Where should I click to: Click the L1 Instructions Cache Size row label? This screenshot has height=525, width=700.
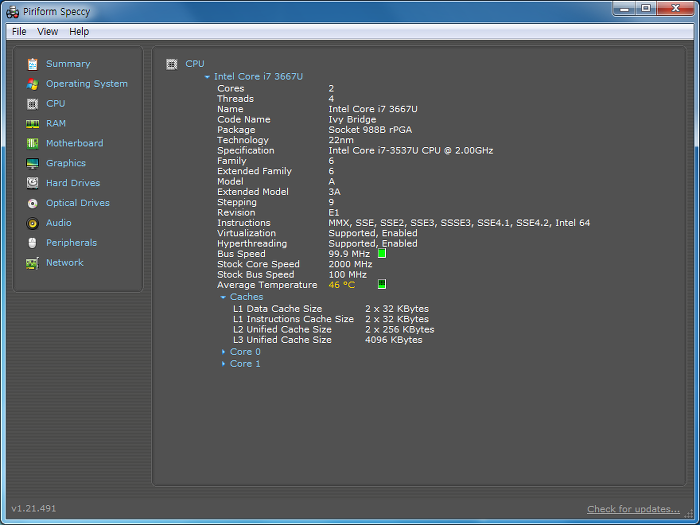tap(293, 319)
